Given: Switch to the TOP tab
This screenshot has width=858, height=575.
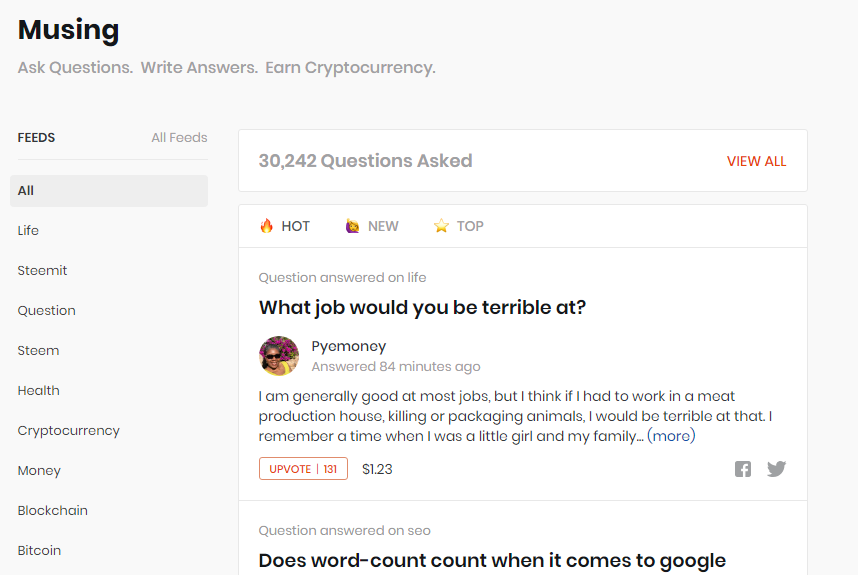Looking at the screenshot, I should point(469,226).
